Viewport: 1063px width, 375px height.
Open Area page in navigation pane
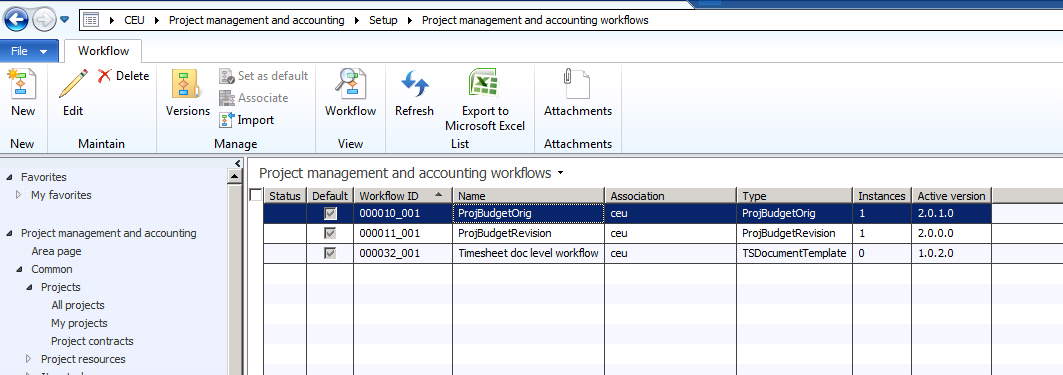pos(56,251)
